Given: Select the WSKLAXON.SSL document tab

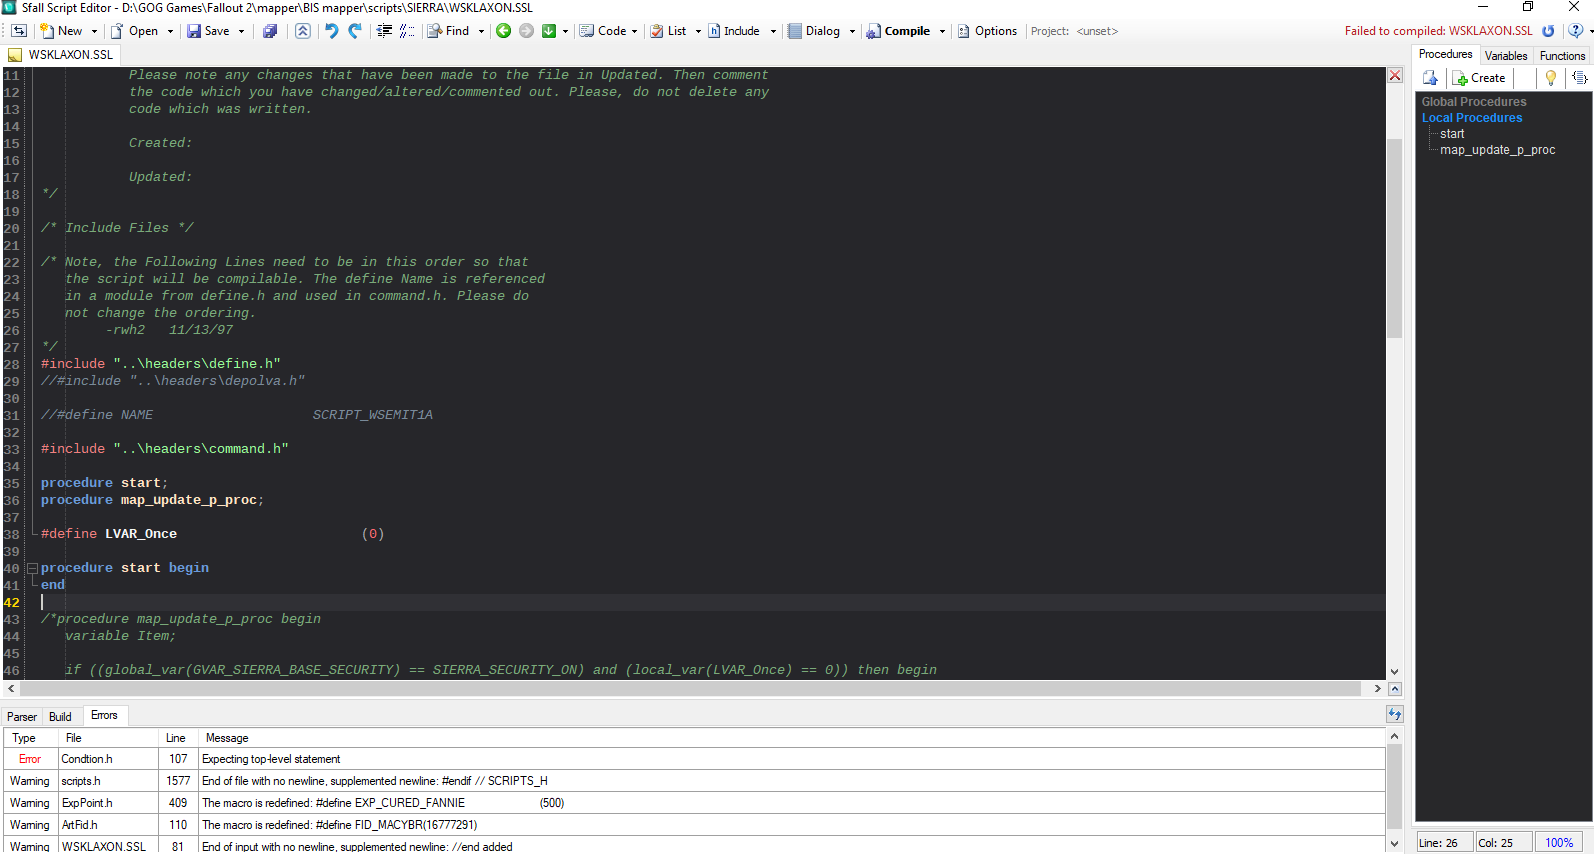Looking at the screenshot, I should click(x=62, y=55).
